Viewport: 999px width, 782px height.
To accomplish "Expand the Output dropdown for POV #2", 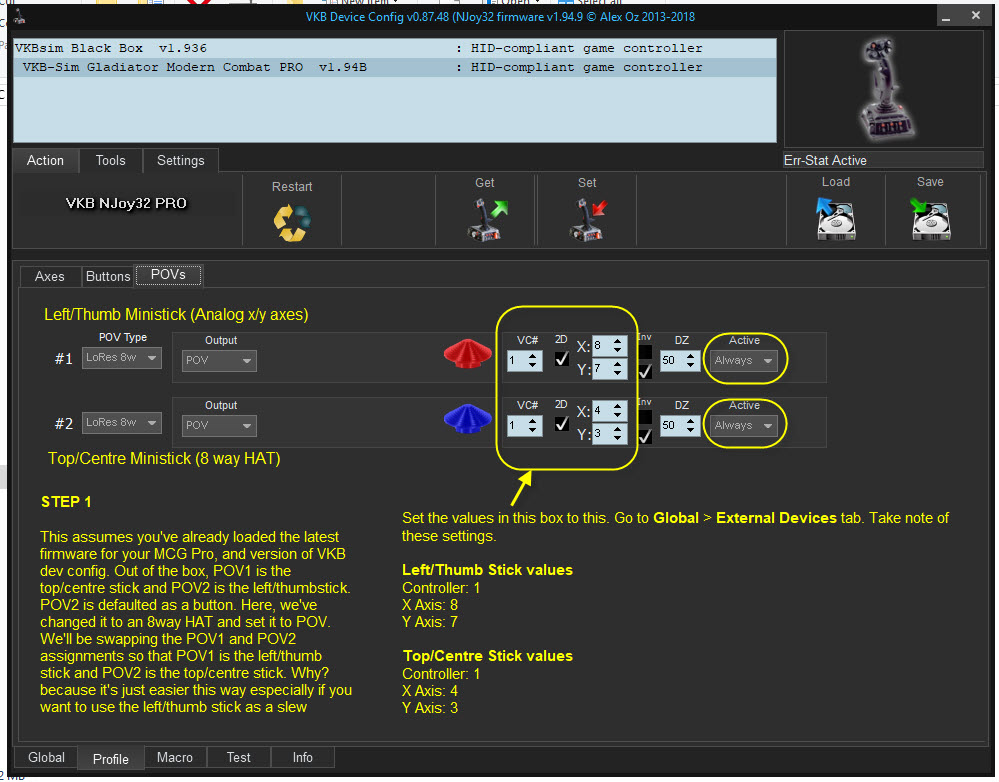I will [219, 425].
